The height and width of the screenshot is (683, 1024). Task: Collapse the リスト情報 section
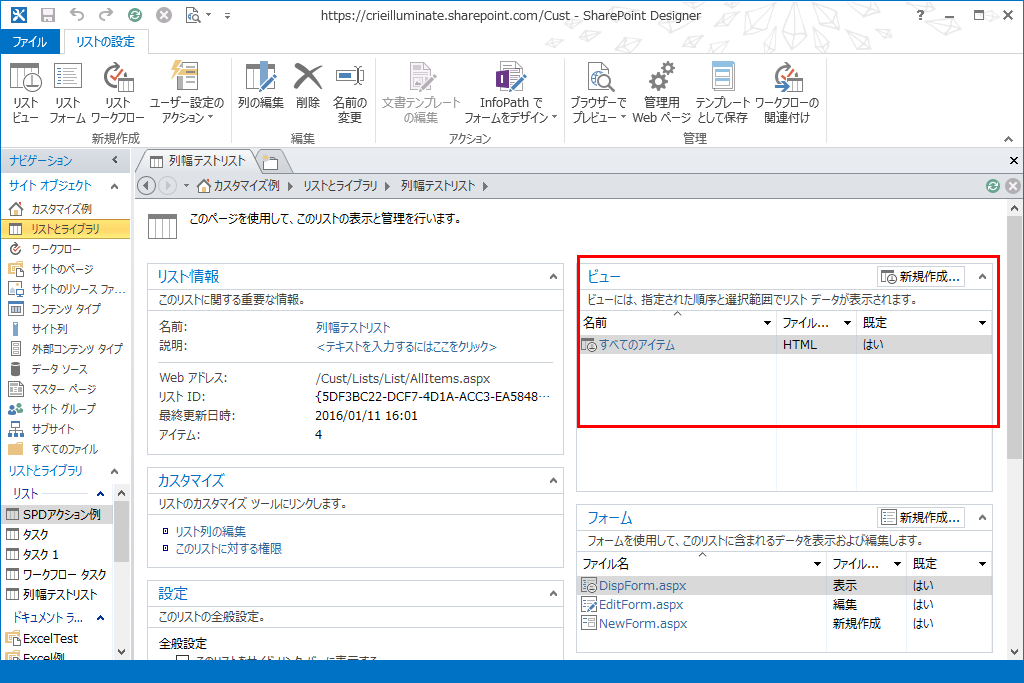click(553, 276)
